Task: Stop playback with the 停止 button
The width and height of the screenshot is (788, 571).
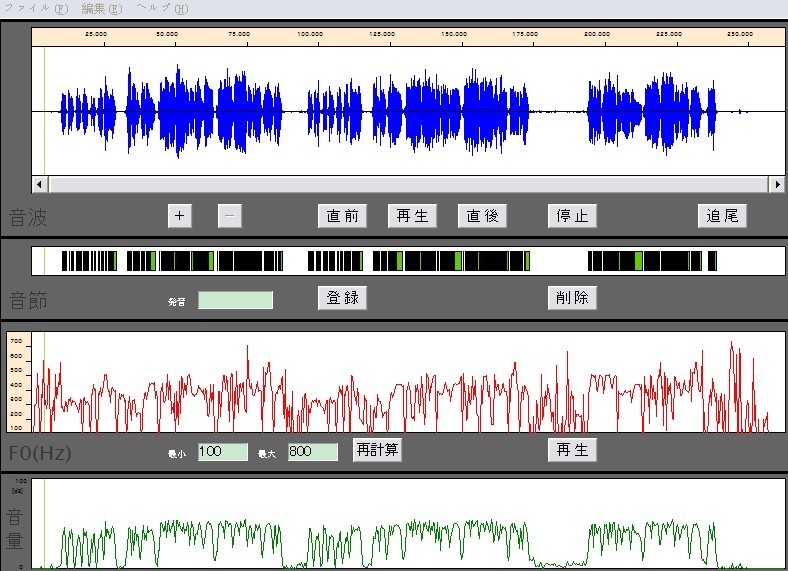Action: click(572, 216)
